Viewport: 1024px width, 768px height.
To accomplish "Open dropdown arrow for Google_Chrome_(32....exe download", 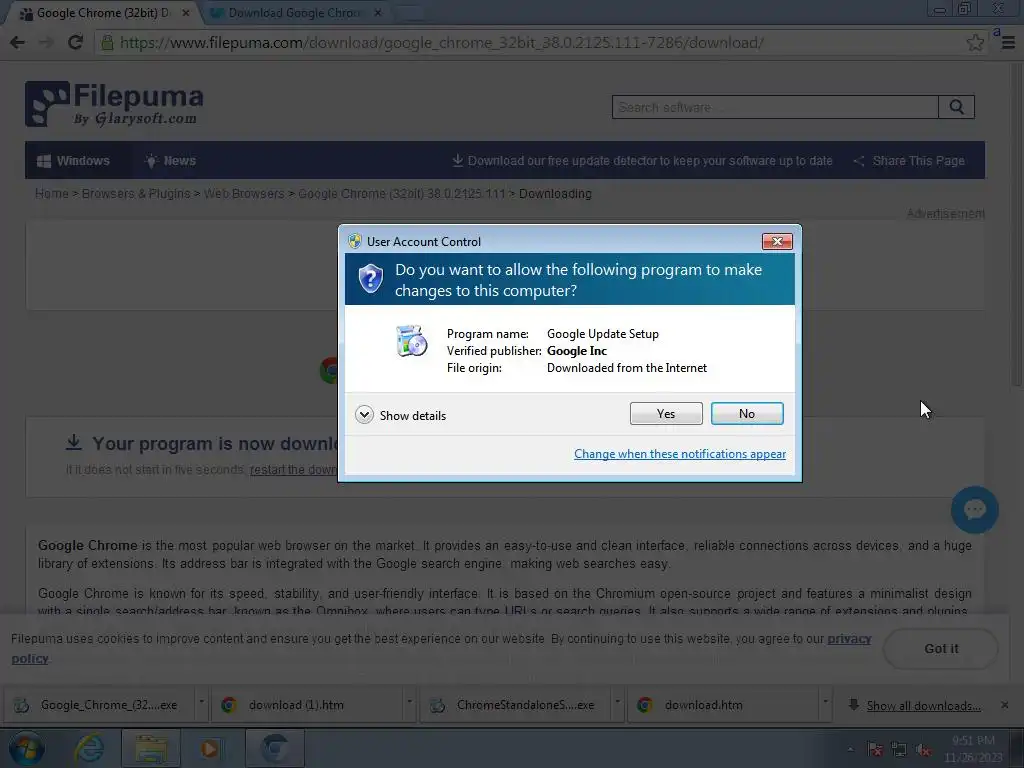I will (x=201, y=702).
